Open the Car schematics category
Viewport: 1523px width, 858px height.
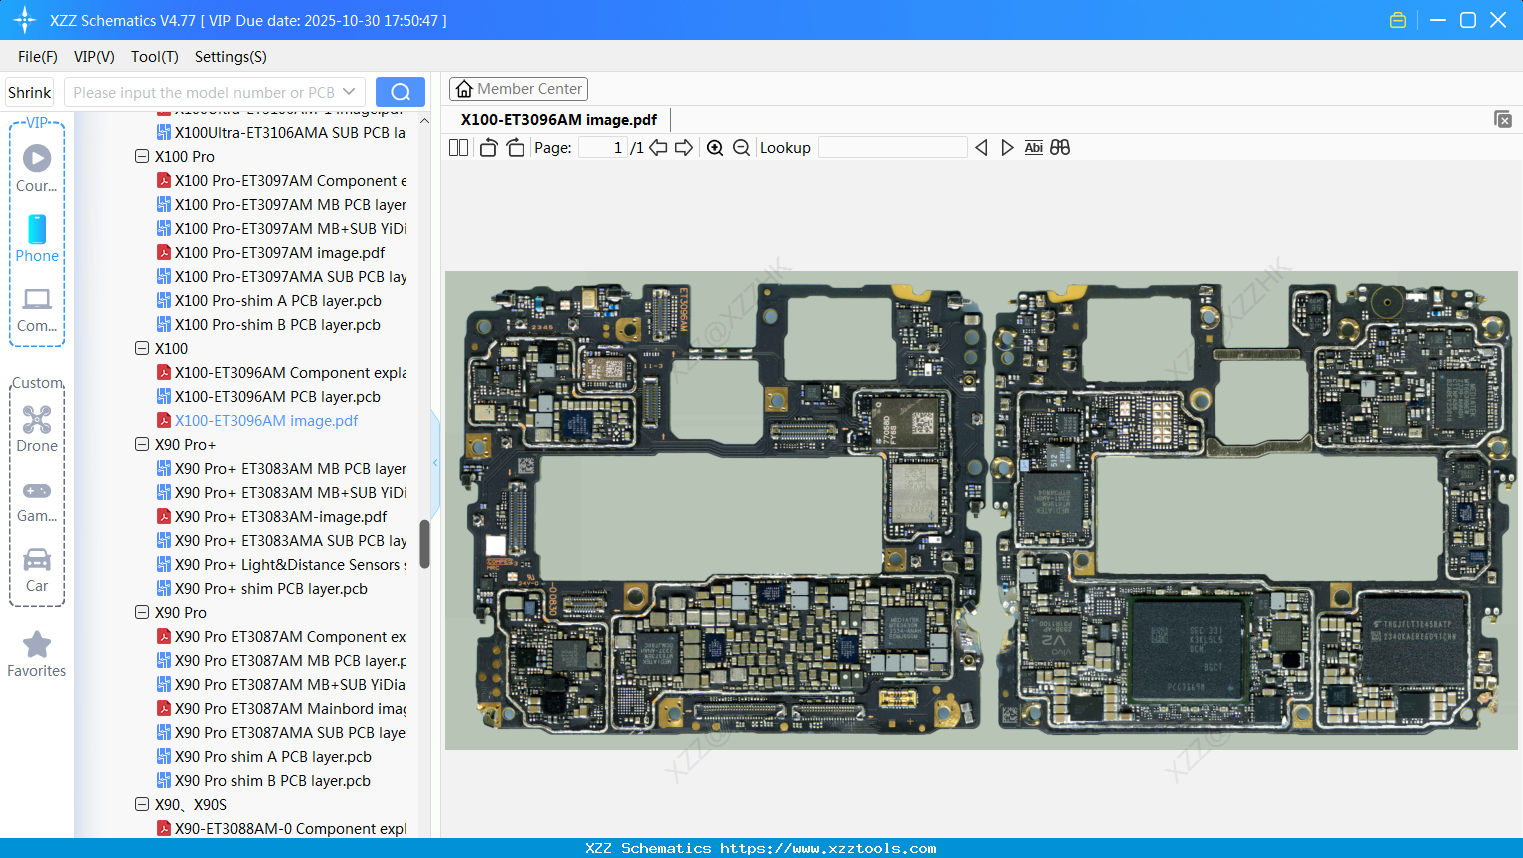click(x=37, y=568)
